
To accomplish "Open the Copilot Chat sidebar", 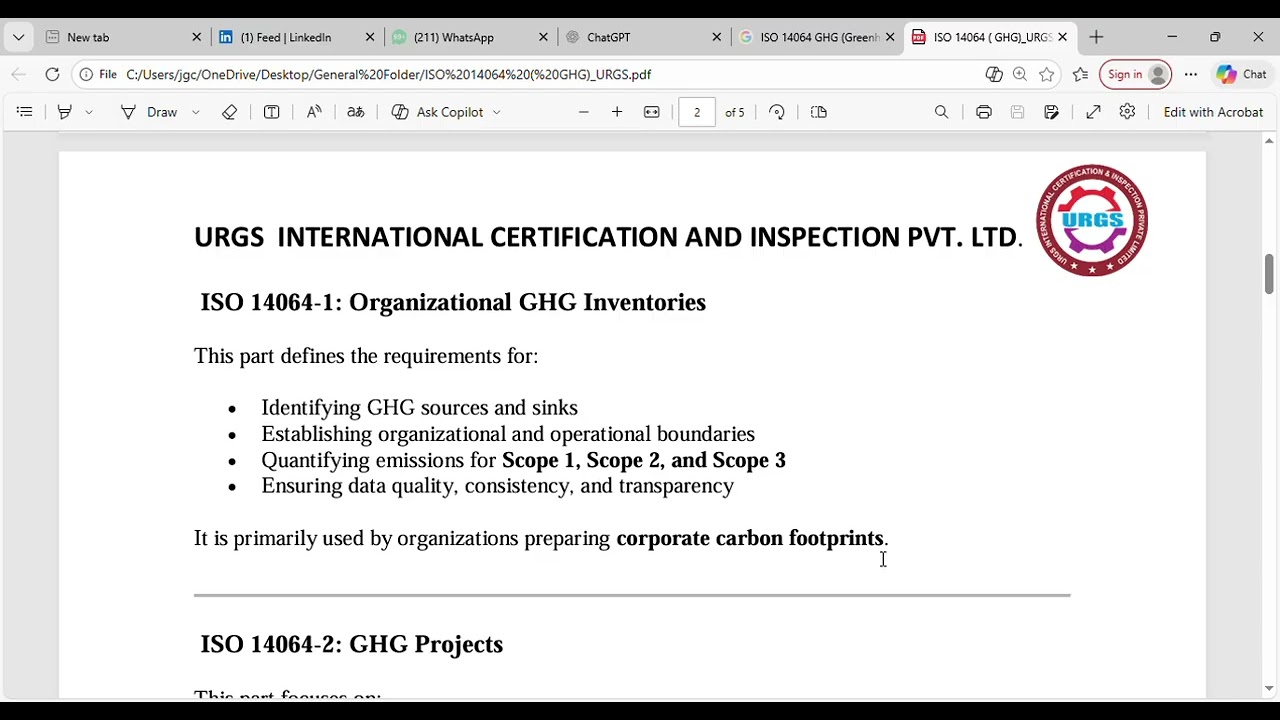I will pyautogui.click(x=1241, y=74).
